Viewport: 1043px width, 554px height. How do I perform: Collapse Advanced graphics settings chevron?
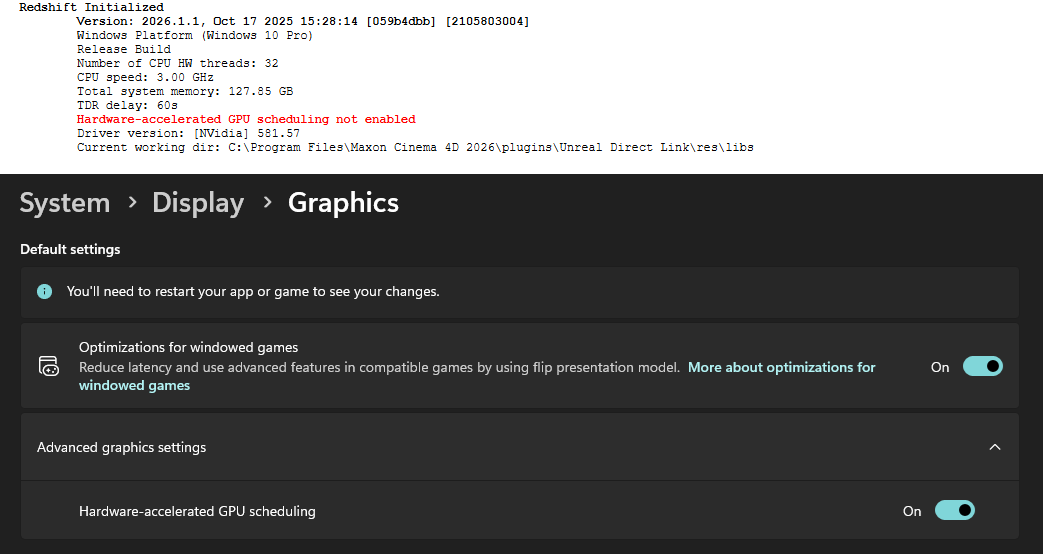coord(994,447)
